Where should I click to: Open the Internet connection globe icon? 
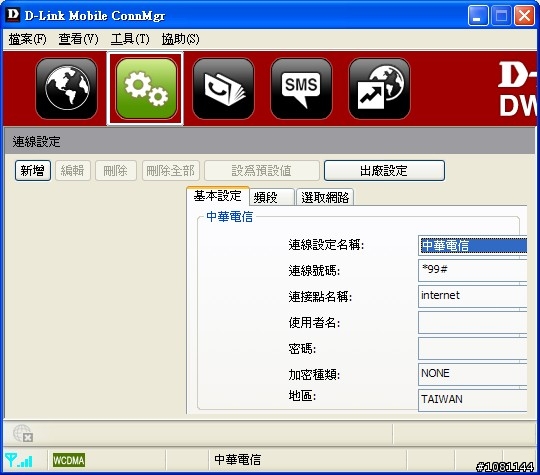pyautogui.click(x=66, y=89)
